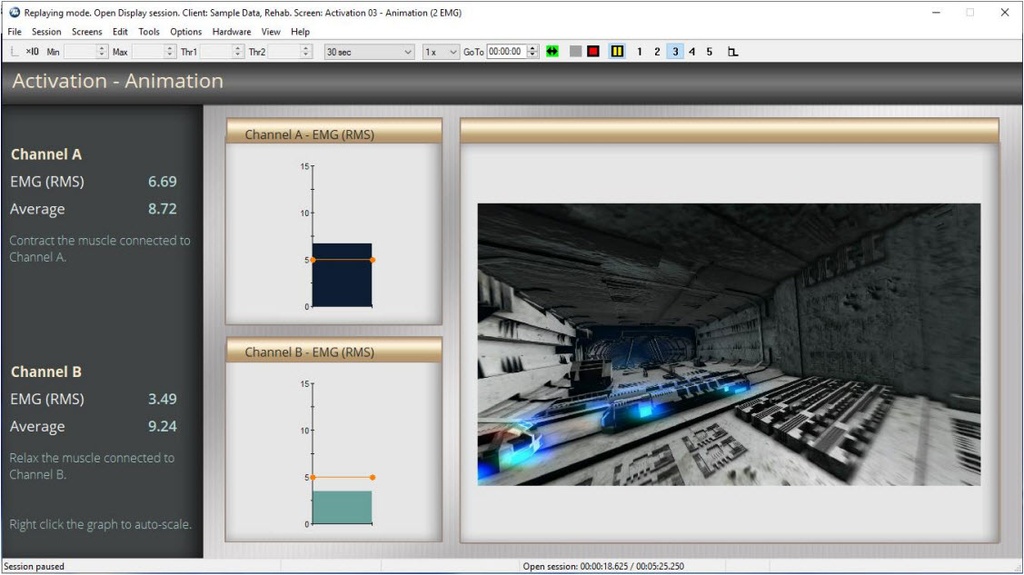The width and height of the screenshot is (1024, 575).
Task: Click the Max value input field
Action: (148, 52)
